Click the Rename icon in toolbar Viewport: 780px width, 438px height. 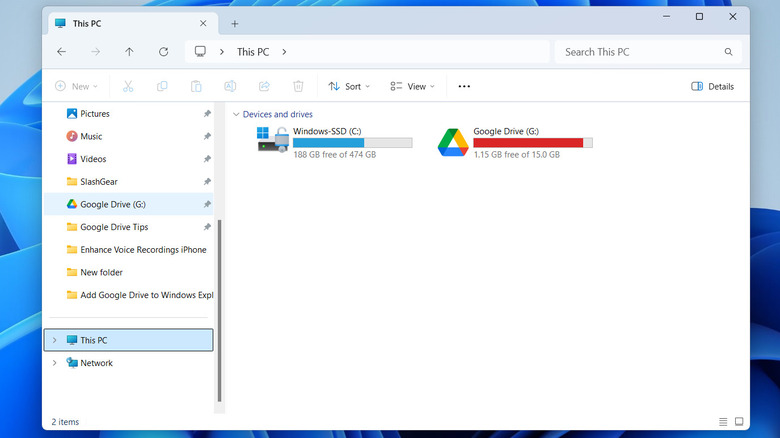tap(230, 86)
